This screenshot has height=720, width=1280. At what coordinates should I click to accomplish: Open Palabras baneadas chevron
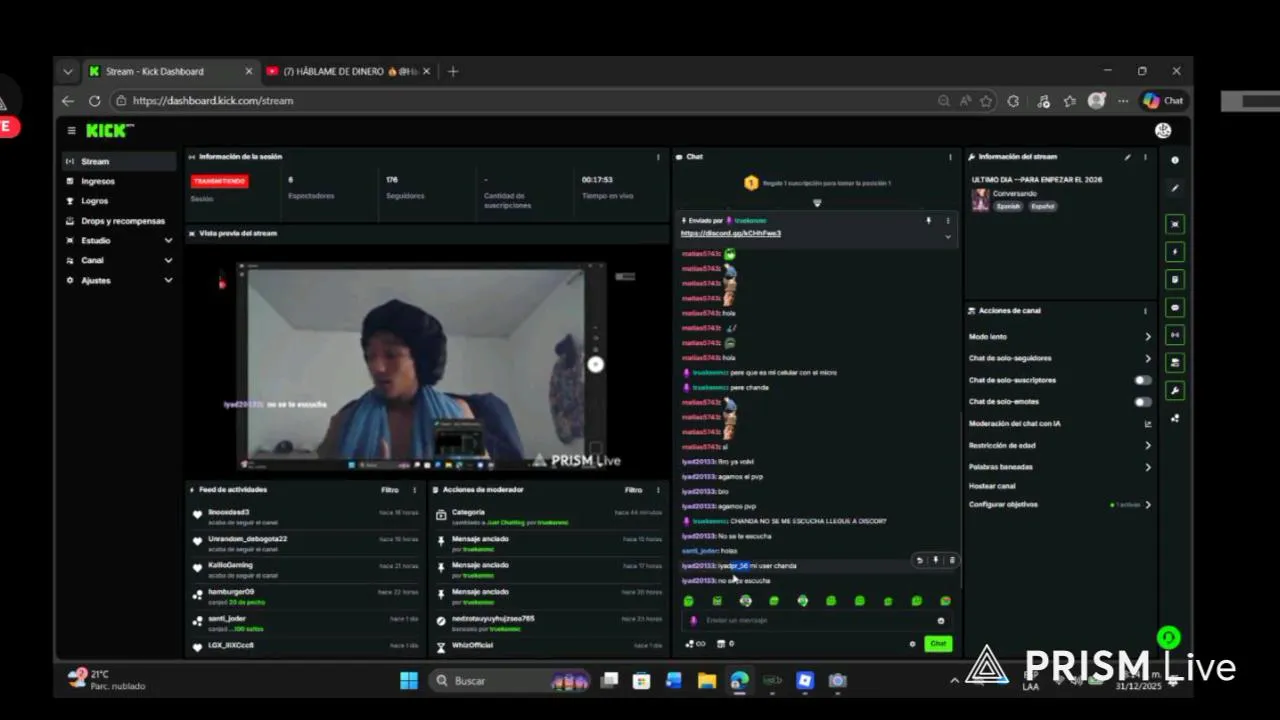pyautogui.click(x=1148, y=467)
